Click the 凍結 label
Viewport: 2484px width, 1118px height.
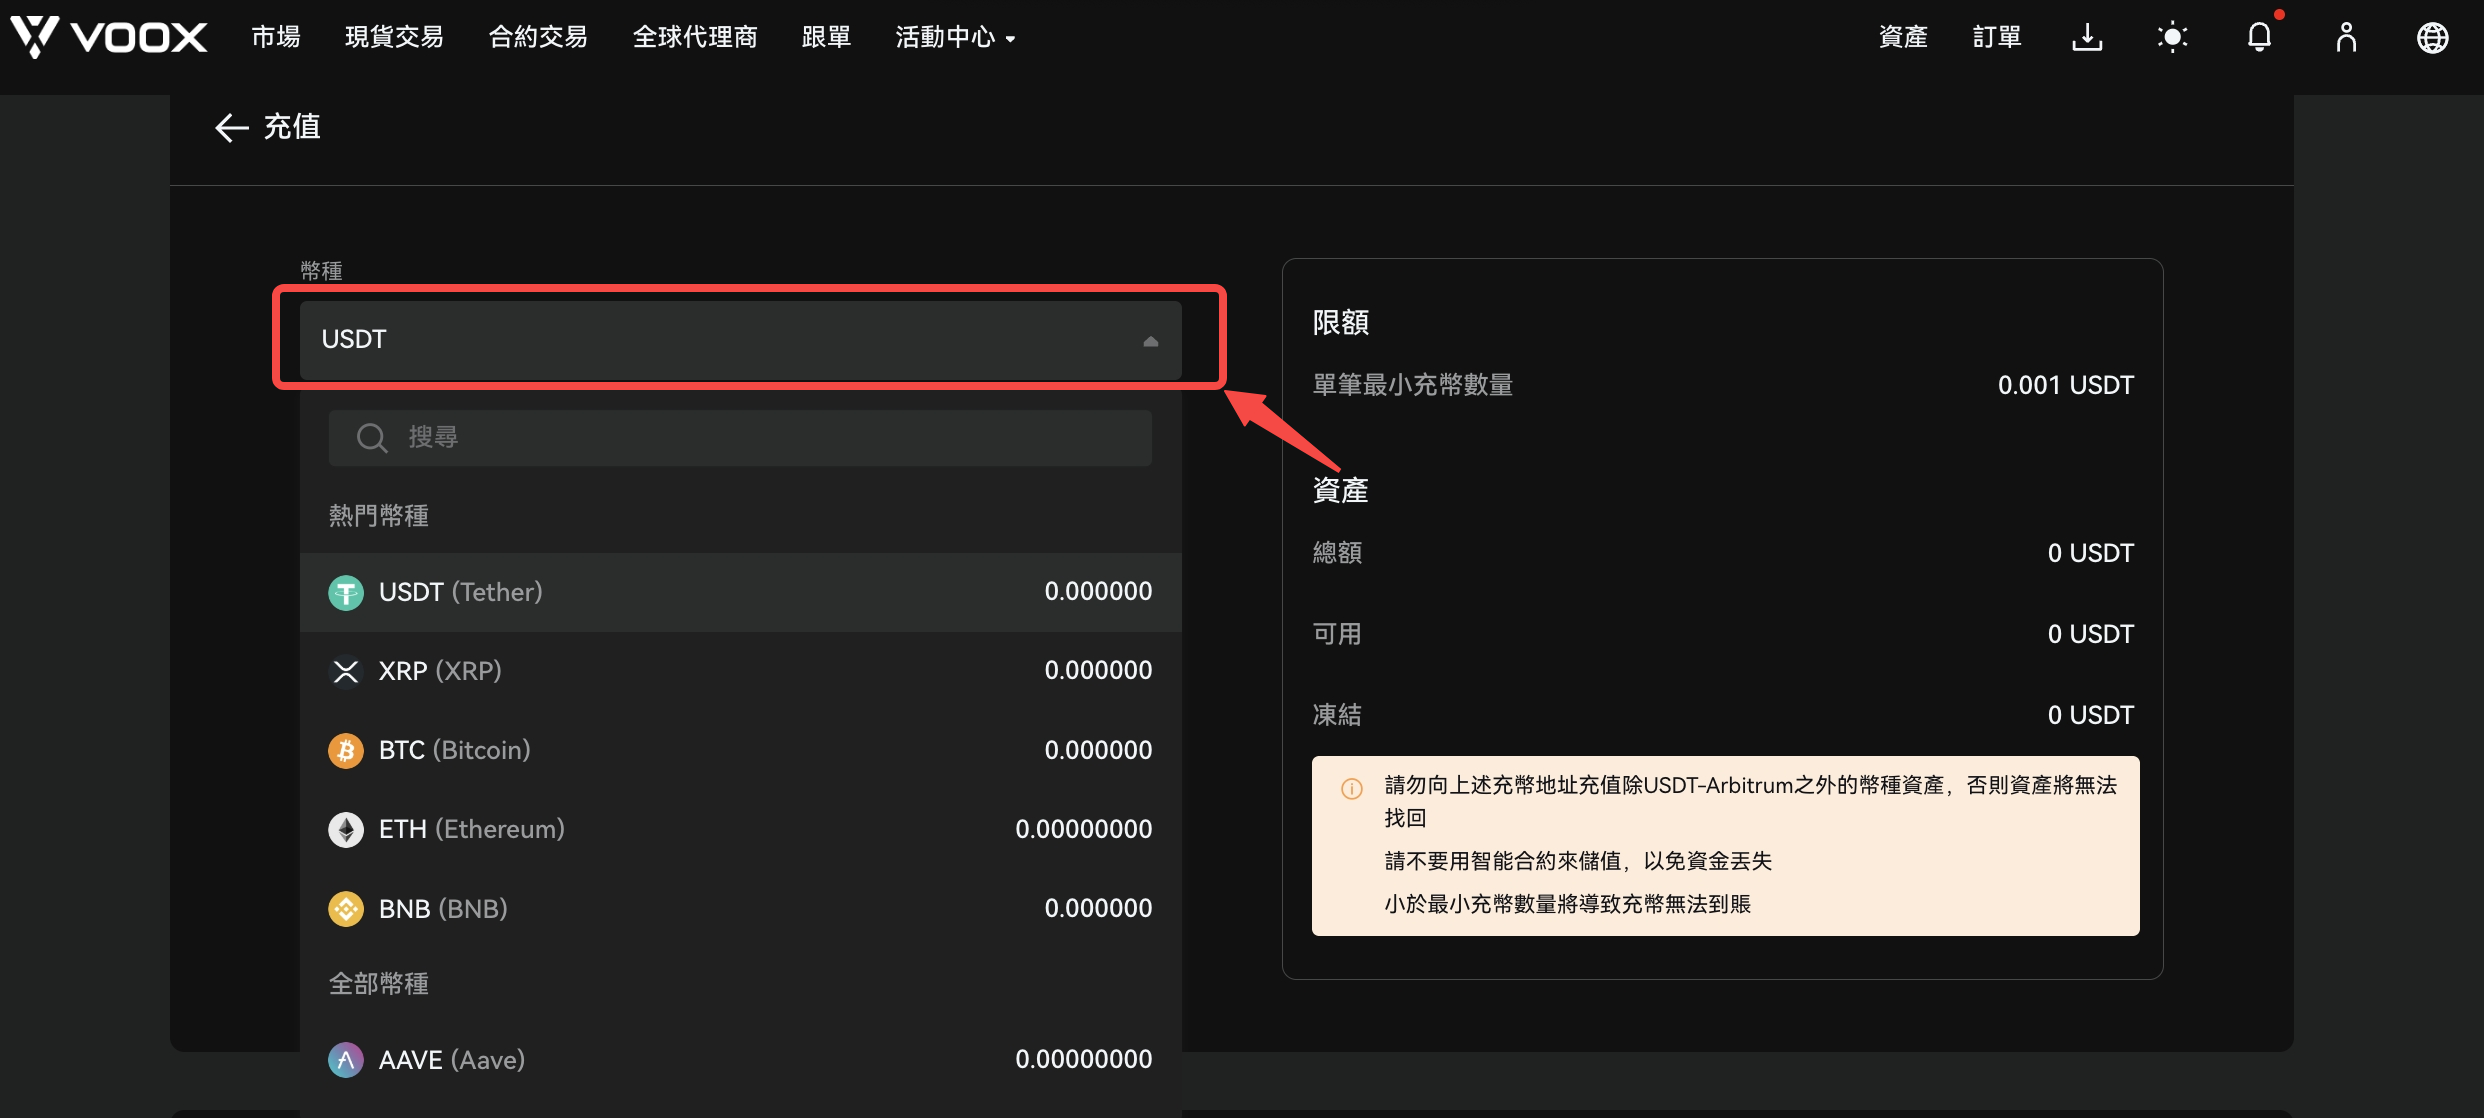point(1337,715)
